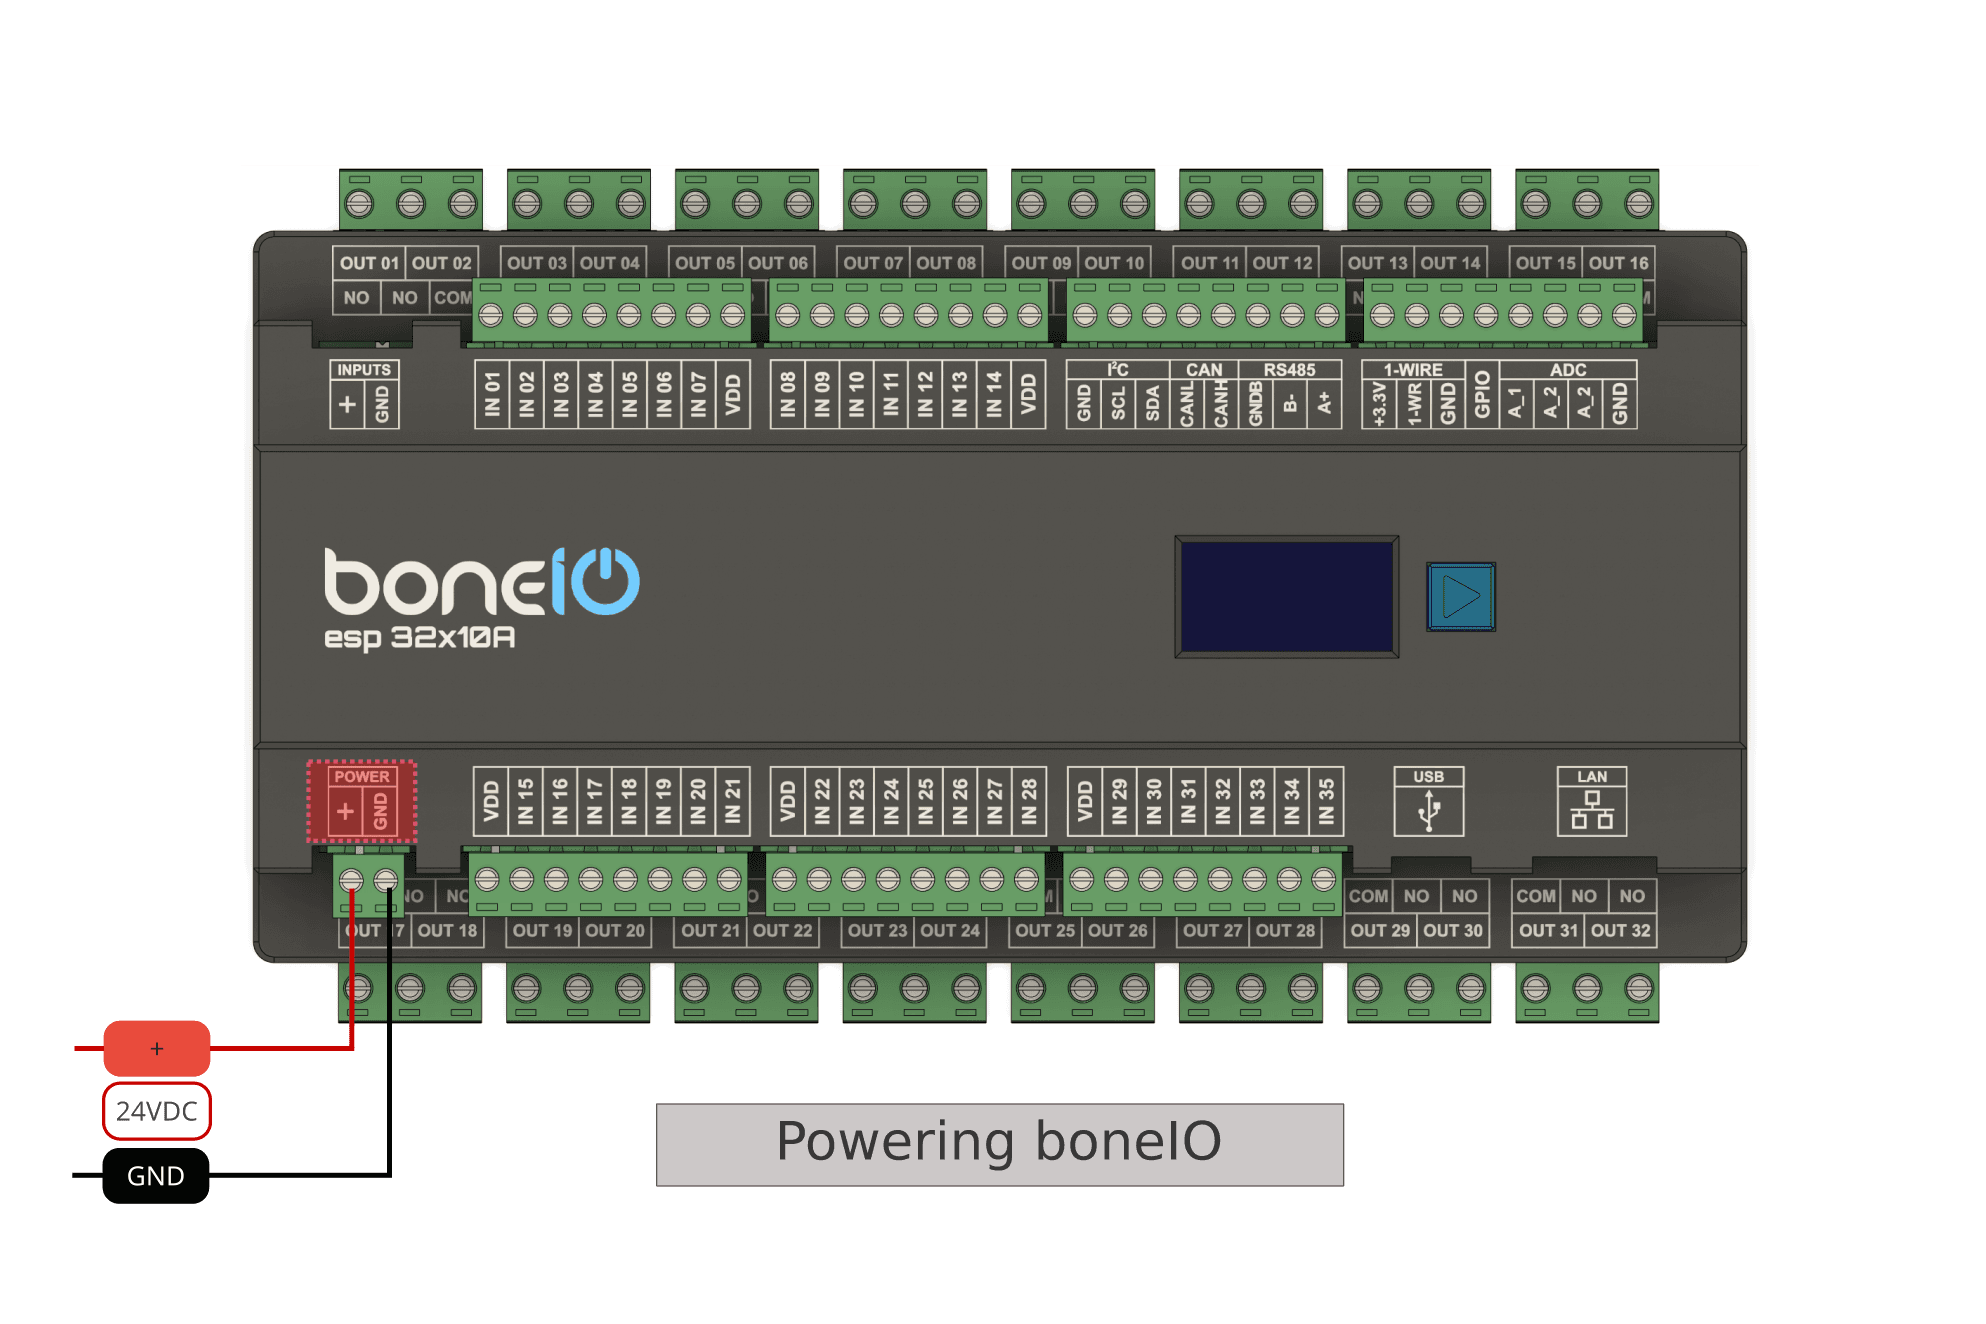1986x1324 pixels.
Task: Click the OUT 13 label
Action: (1377, 263)
